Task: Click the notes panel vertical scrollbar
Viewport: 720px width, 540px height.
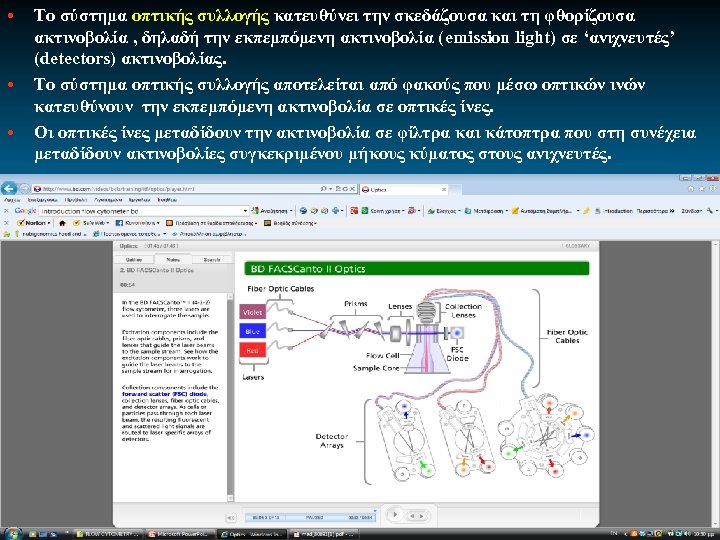Action: pos(231,397)
